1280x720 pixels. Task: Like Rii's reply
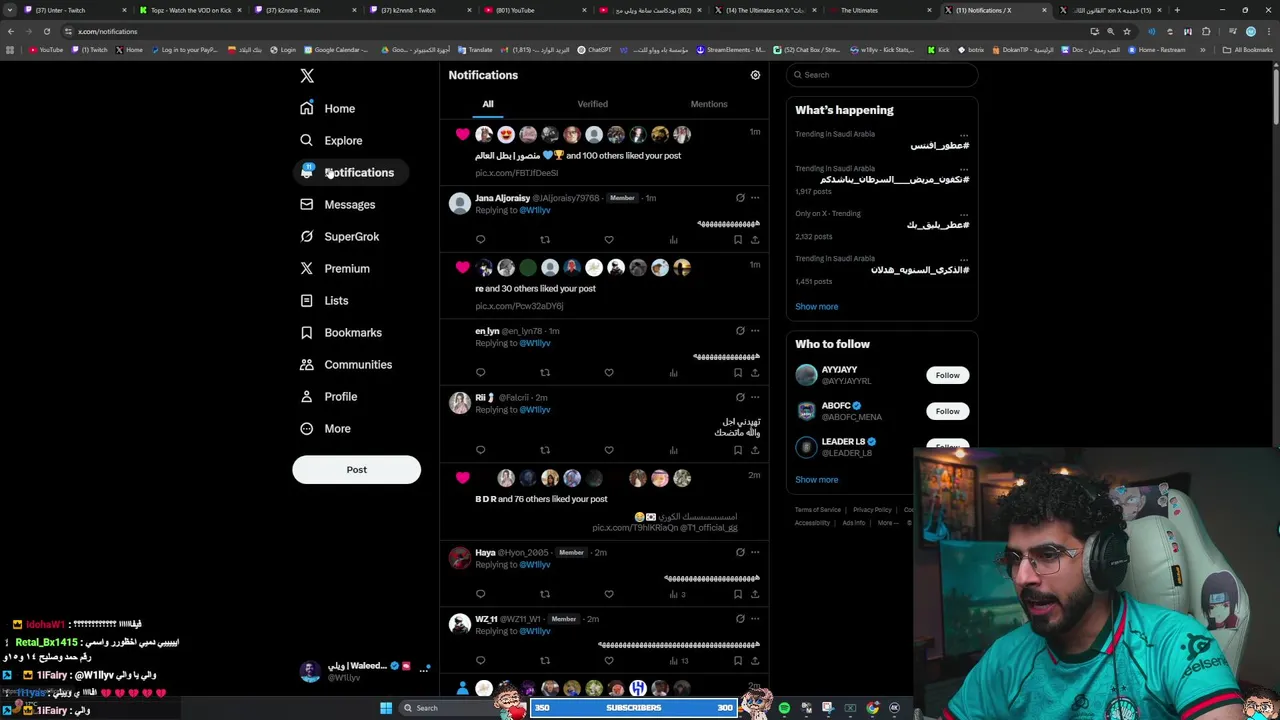coord(609,450)
